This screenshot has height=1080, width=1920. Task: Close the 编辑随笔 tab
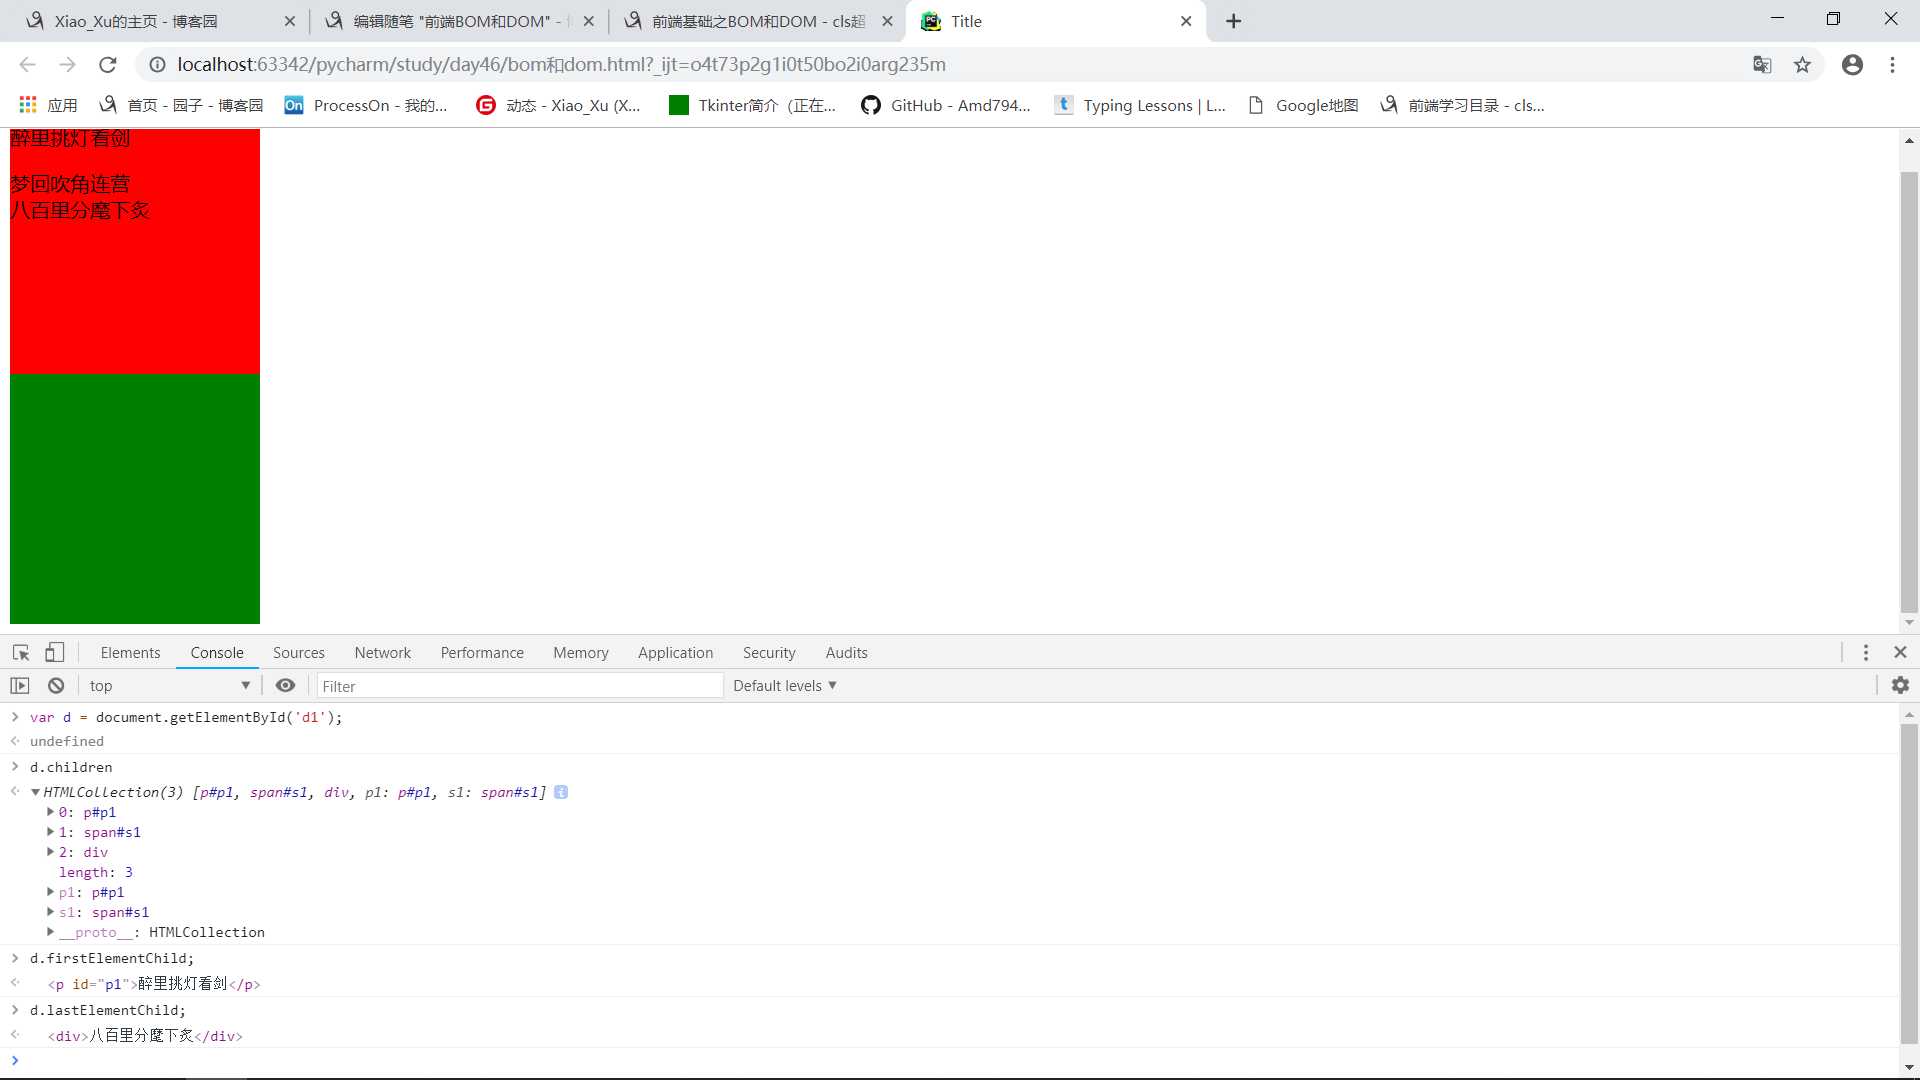589,21
